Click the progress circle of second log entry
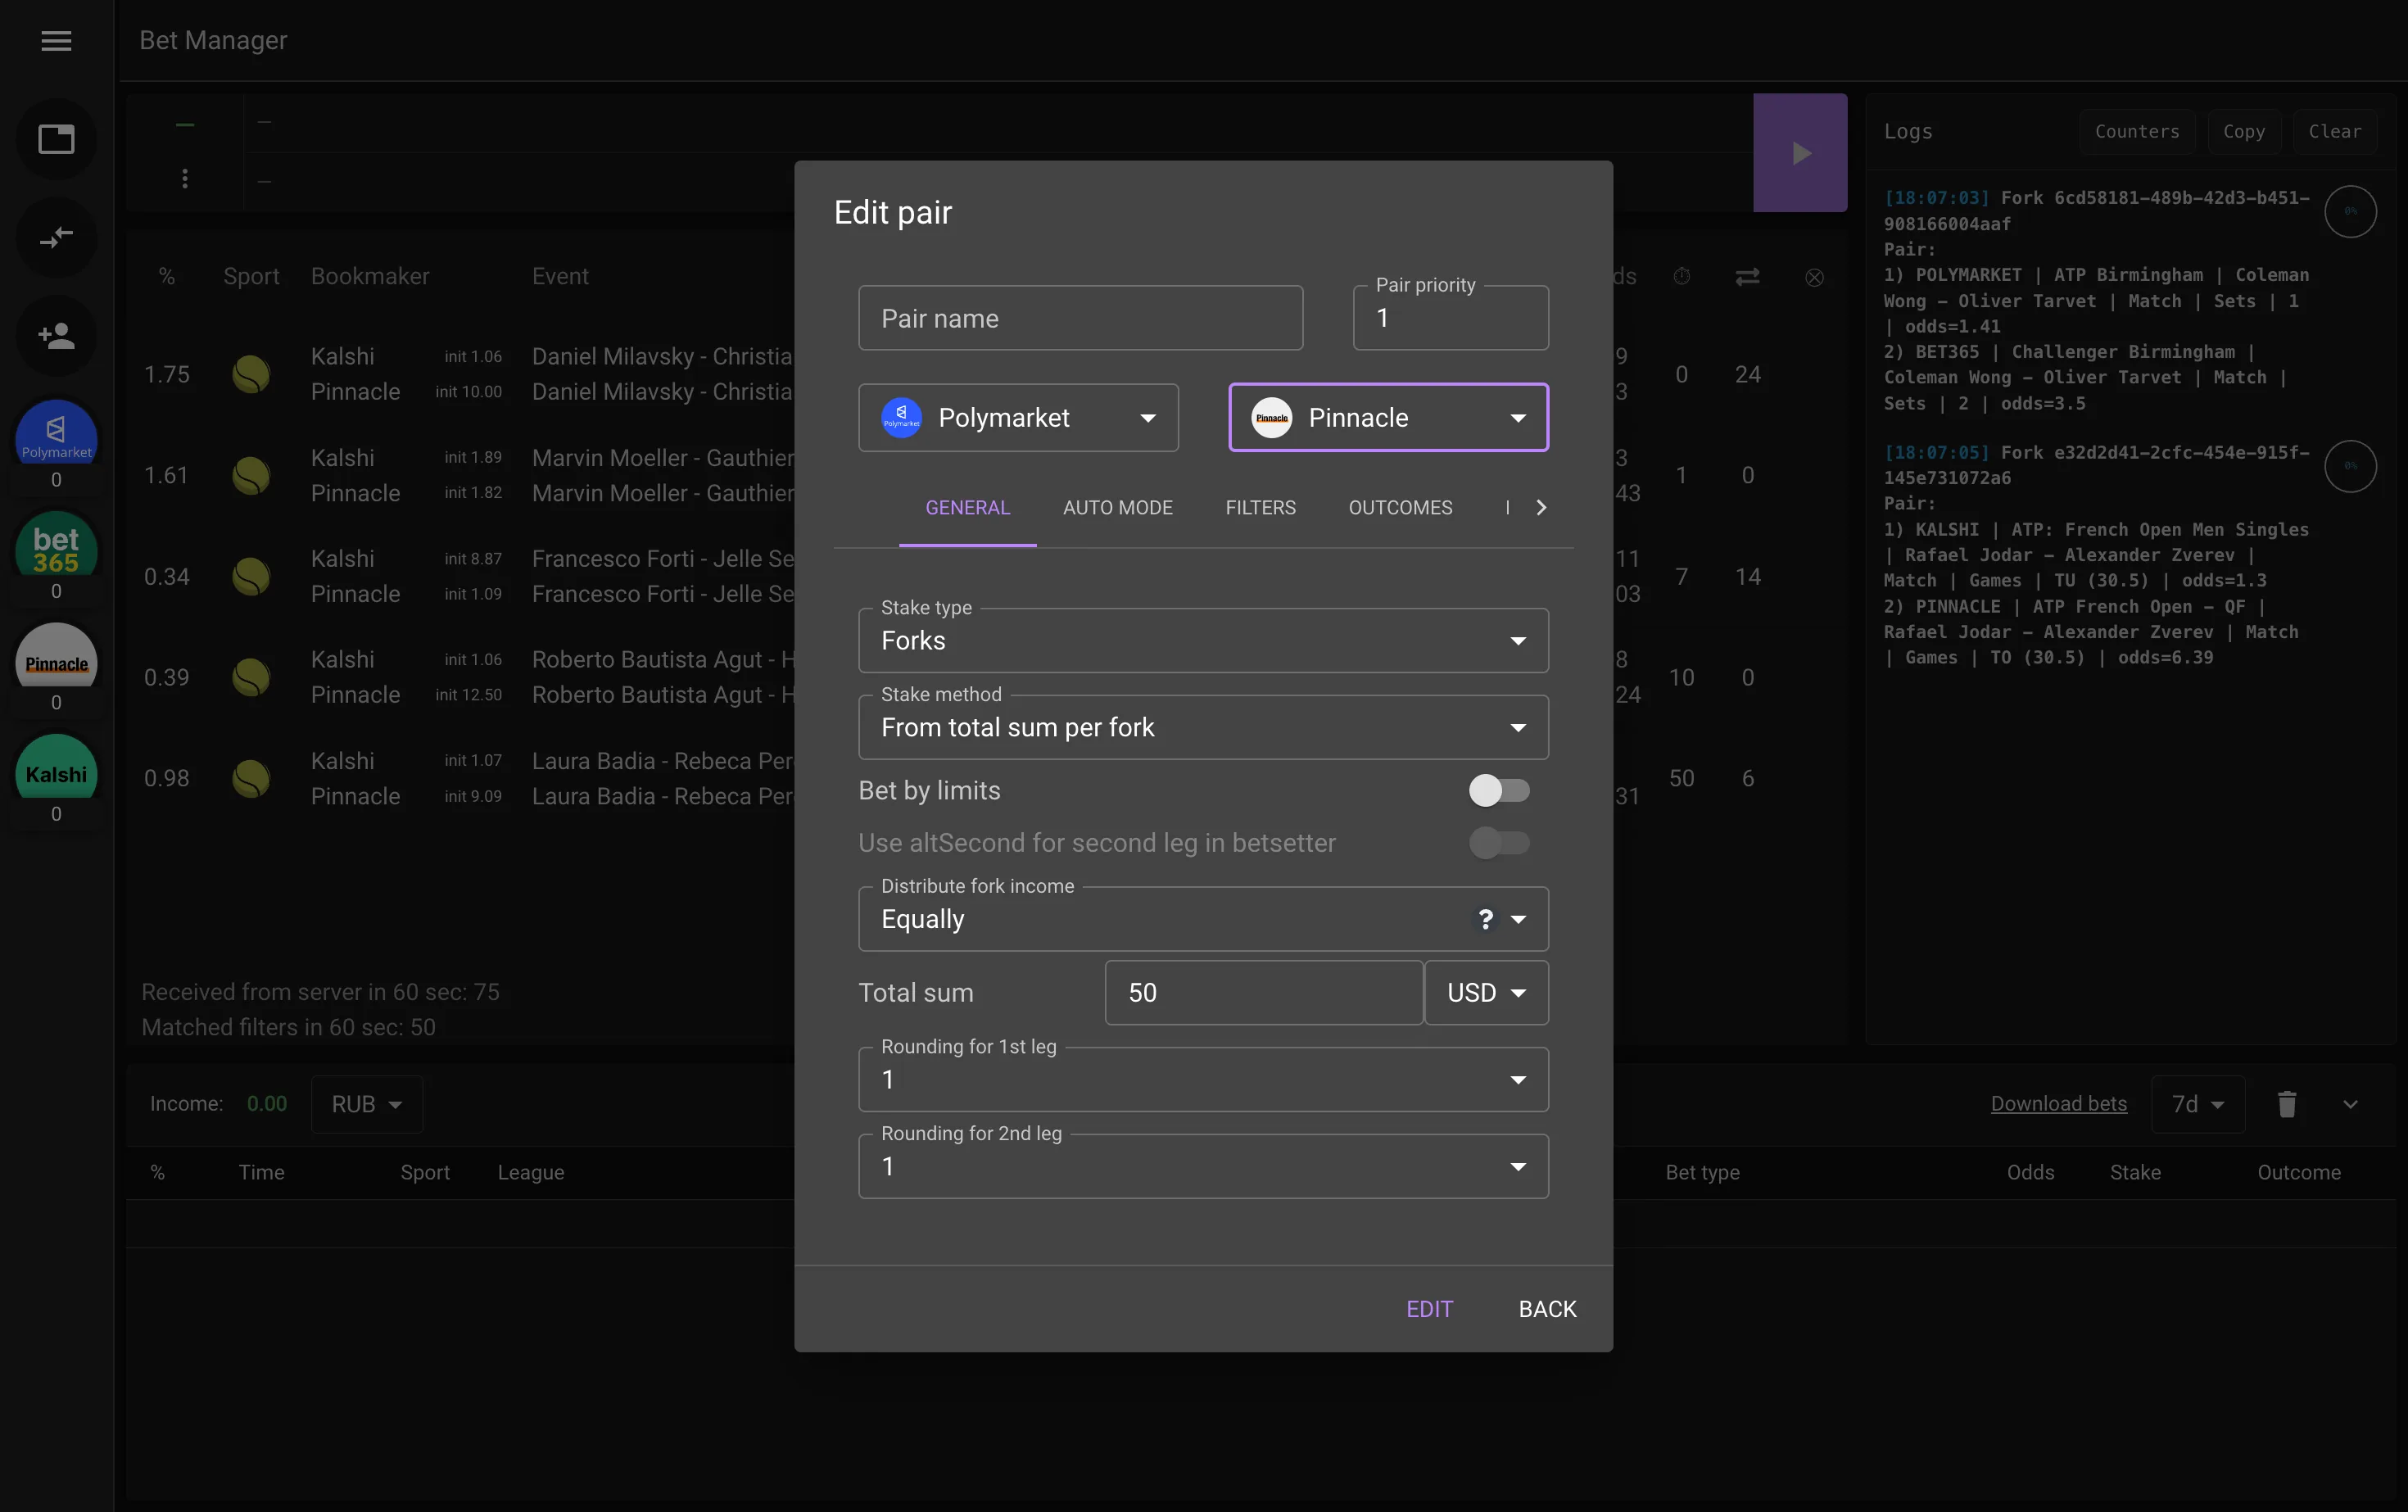 (2350, 466)
